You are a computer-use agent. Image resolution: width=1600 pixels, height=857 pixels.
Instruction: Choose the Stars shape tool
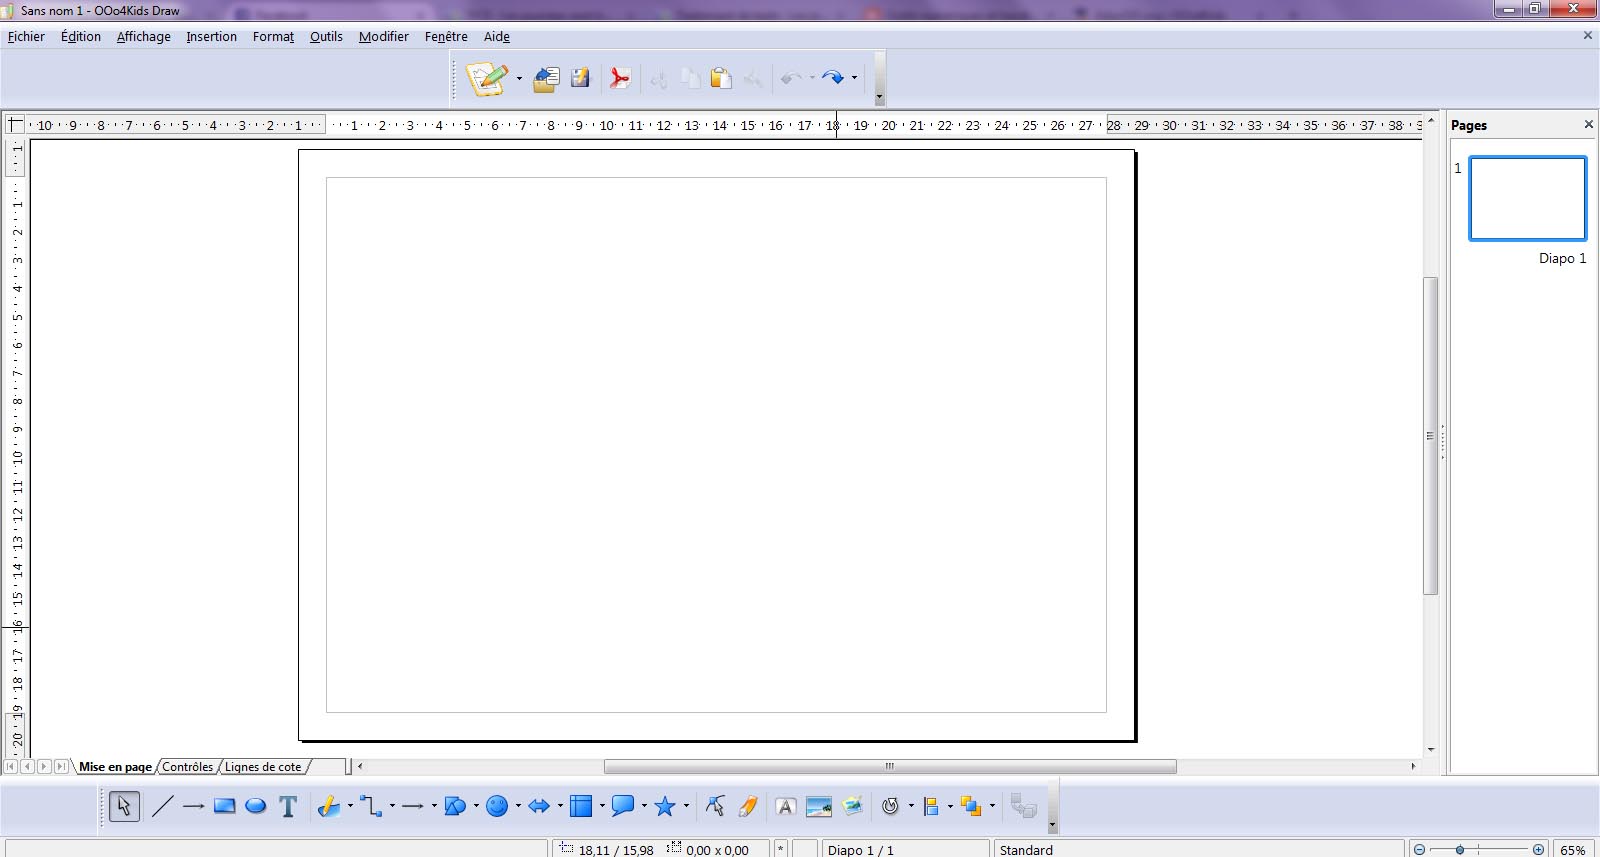point(665,806)
